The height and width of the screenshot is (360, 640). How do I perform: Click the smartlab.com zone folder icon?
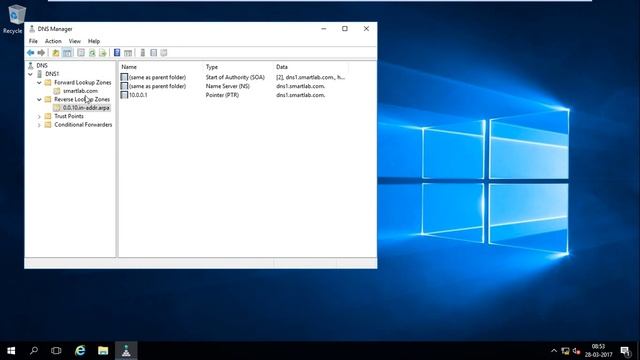57,91
